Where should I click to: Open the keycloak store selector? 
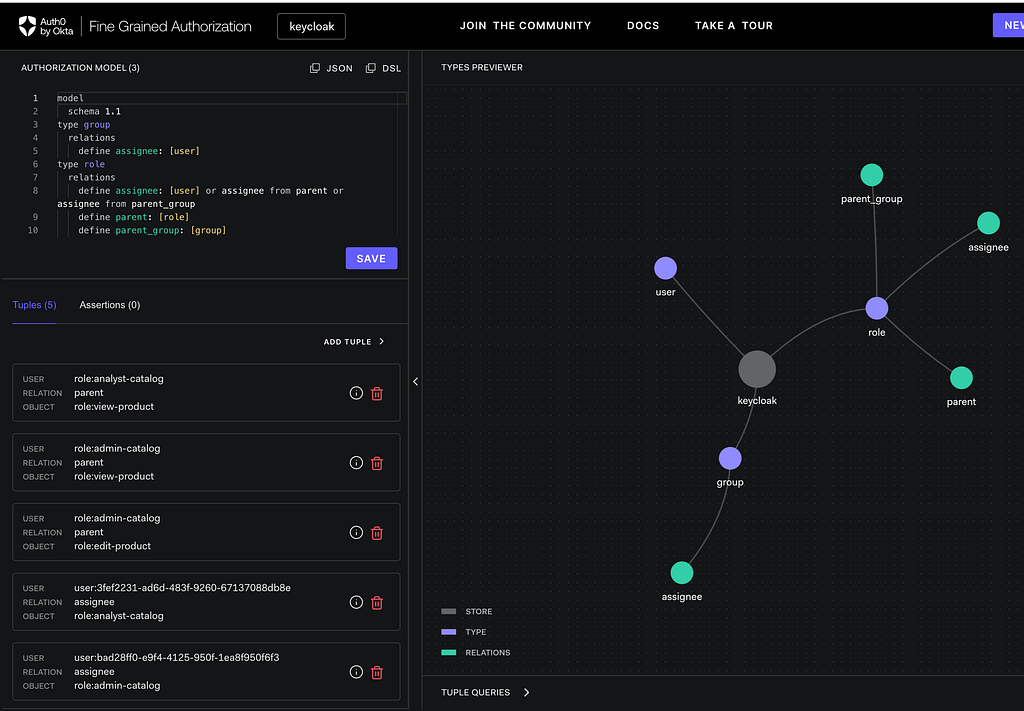[x=312, y=27]
